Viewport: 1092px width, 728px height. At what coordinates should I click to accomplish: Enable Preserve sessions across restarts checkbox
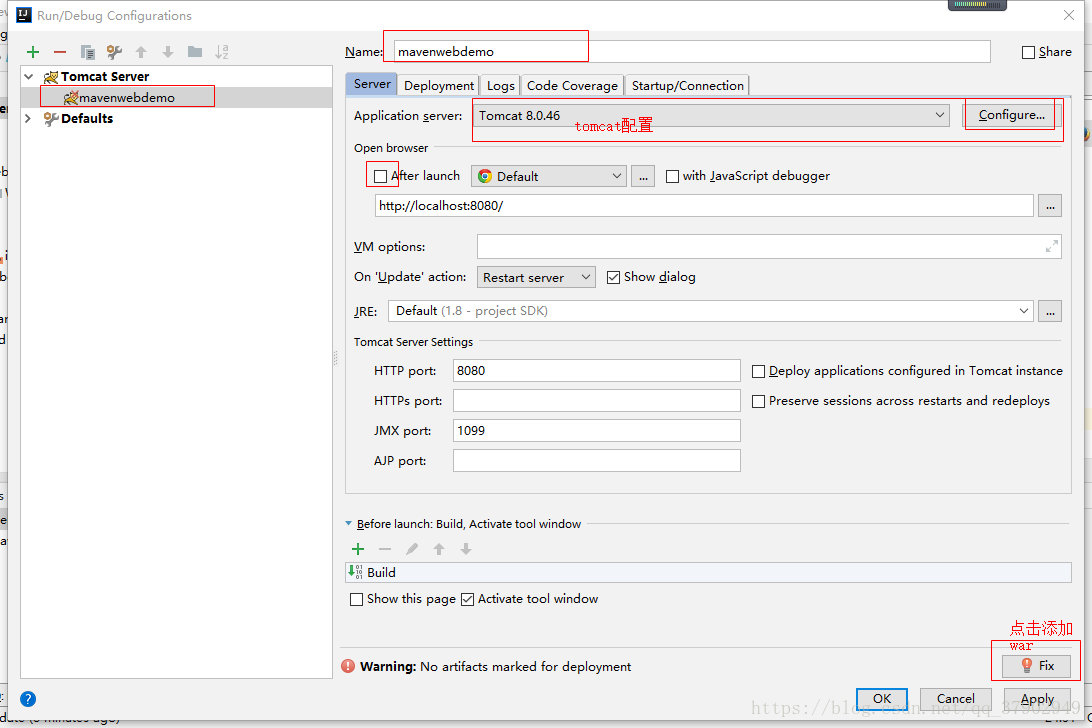(x=758, y=401)
